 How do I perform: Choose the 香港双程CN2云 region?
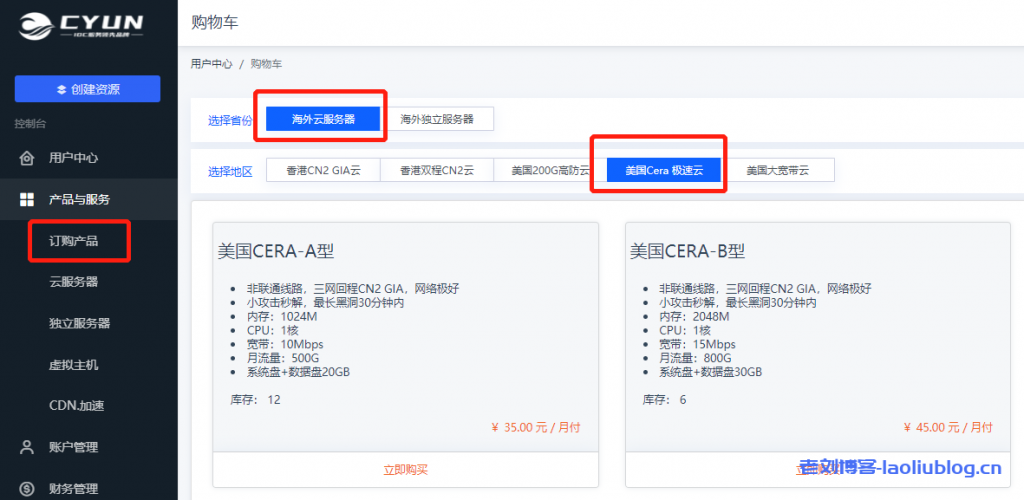click(x=437, y=170)
